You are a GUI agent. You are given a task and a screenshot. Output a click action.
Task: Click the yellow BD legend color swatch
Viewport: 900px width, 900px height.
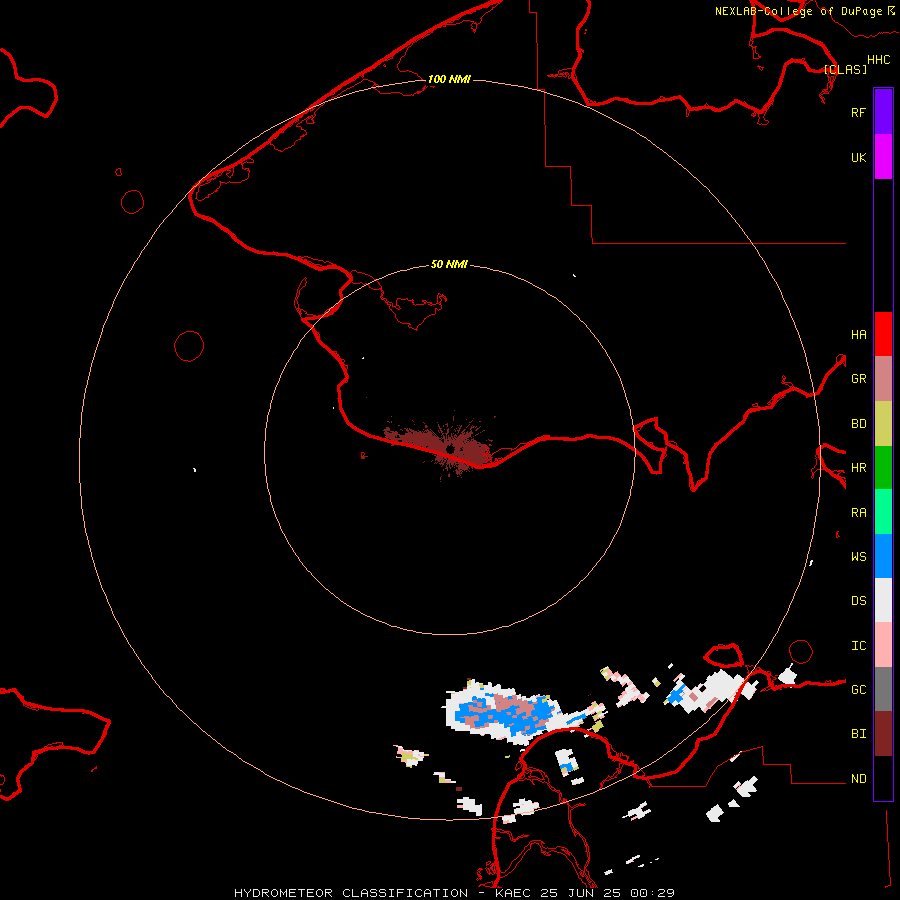[883, 424]
